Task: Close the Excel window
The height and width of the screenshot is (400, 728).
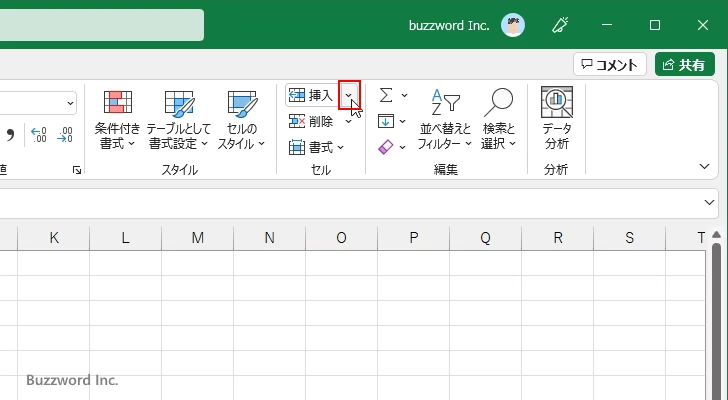Action: (703, 25)
